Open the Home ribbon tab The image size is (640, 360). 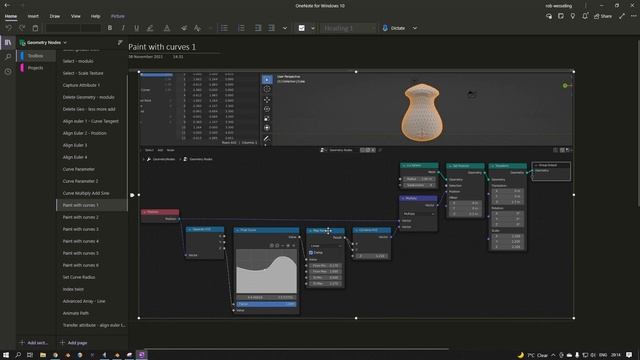(11, 16)
